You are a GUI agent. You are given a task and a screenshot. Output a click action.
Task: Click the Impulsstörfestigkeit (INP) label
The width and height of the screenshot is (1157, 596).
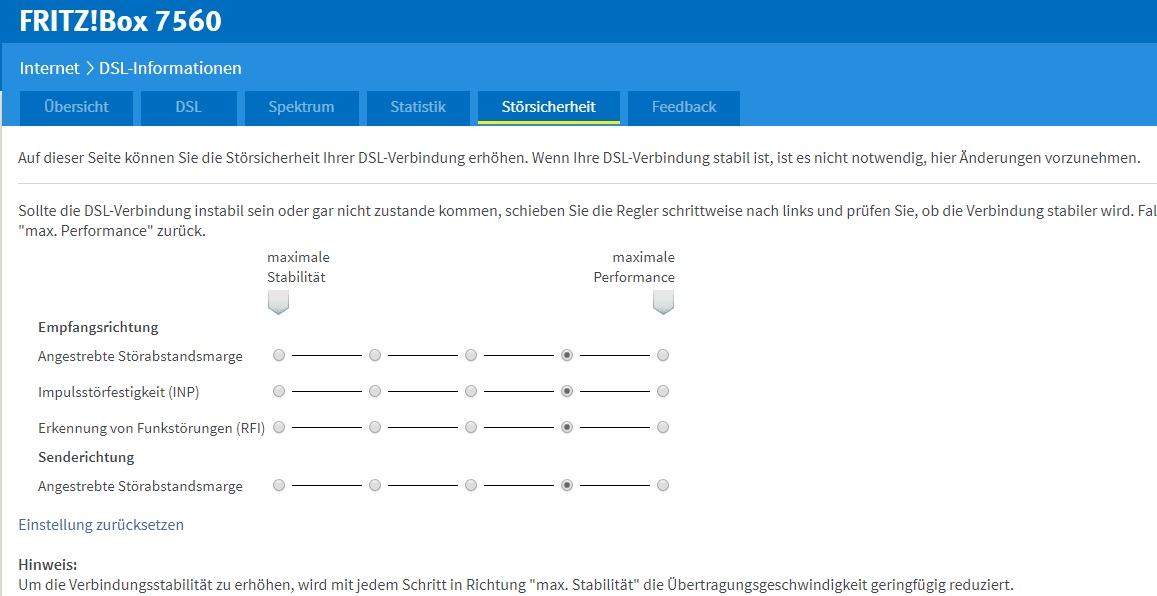(119, 392)
